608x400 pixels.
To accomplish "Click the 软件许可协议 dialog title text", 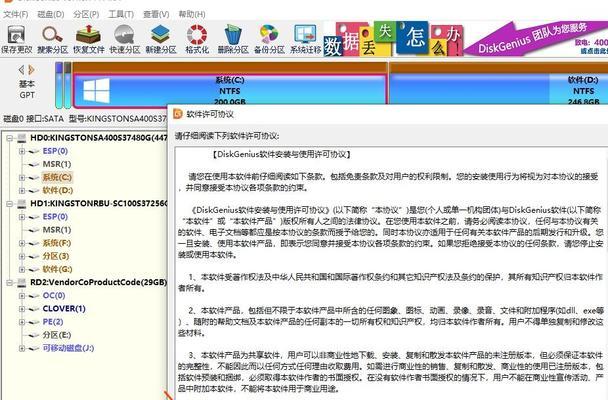I will point(210,114).
